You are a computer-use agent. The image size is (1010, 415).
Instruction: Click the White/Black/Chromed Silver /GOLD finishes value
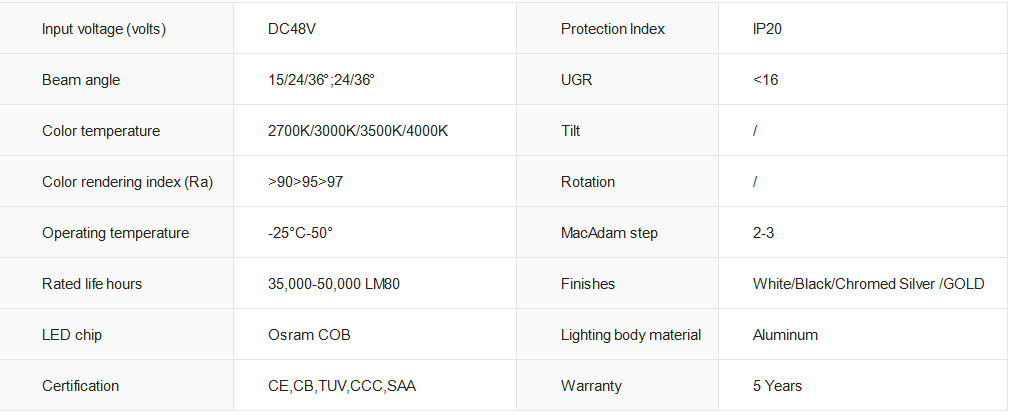point(868,284)
